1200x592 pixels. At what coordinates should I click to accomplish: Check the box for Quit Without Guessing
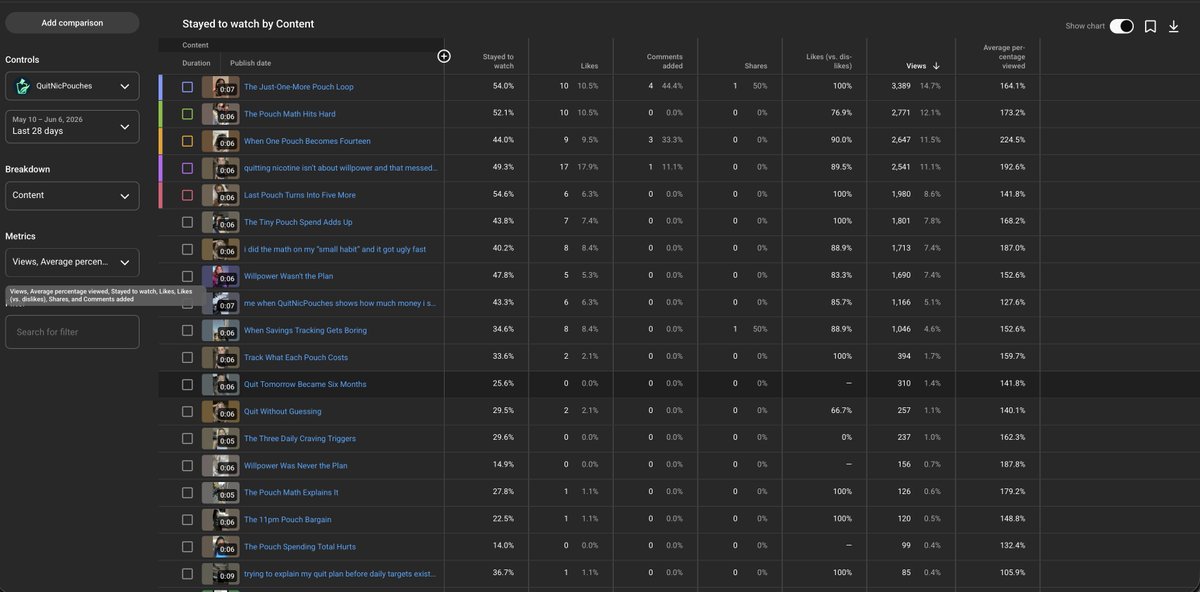click(x=187, y=411)
